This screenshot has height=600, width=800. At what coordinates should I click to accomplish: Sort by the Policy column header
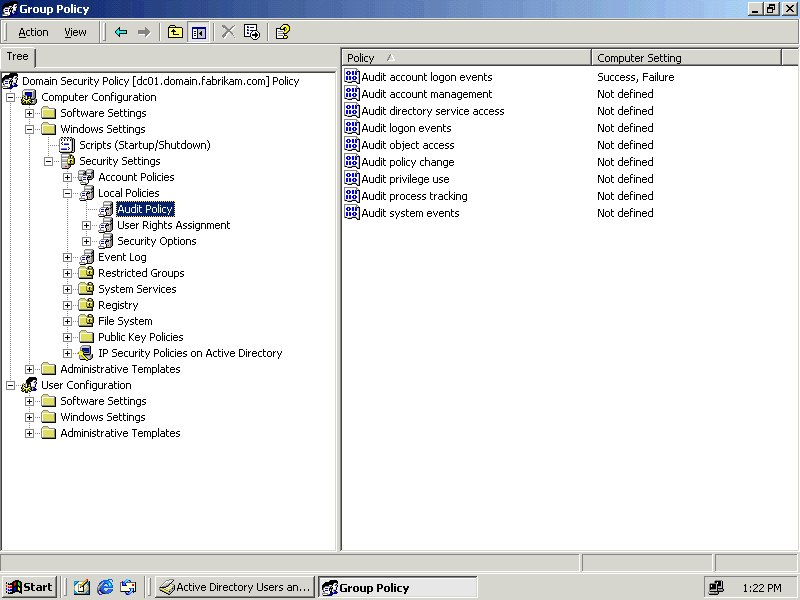tap(466, 58)
